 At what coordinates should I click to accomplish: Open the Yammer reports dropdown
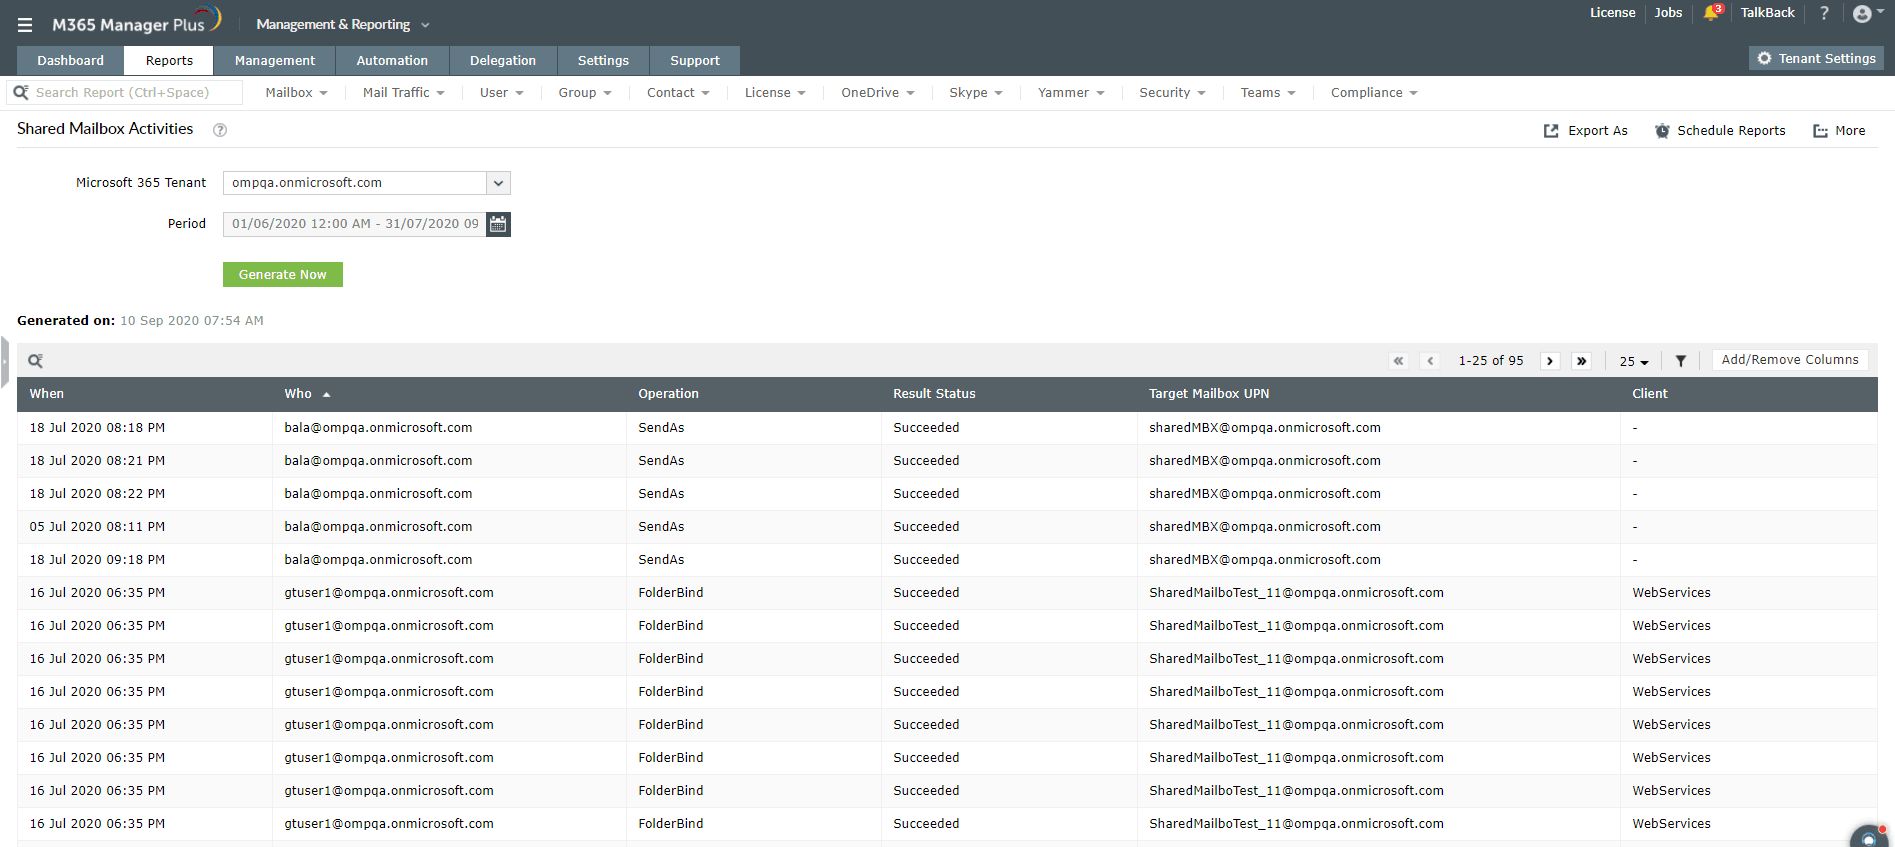[x=1071, y=93]
